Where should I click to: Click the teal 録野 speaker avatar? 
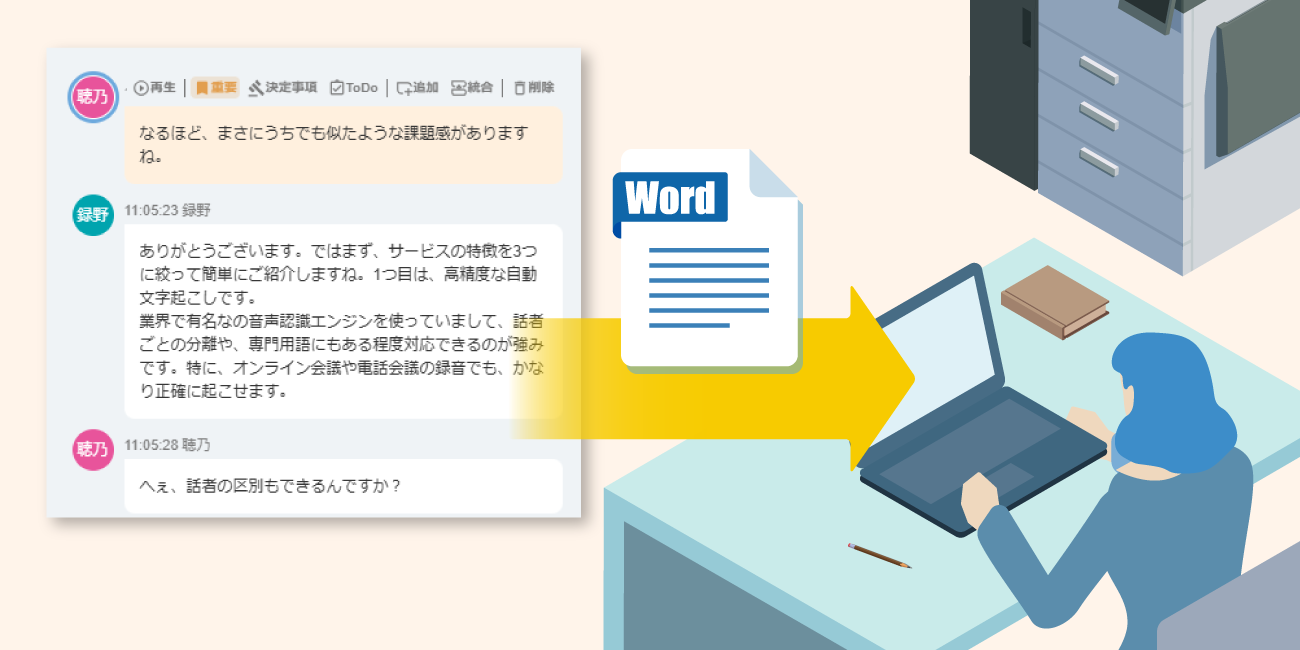tap(93, 215)
